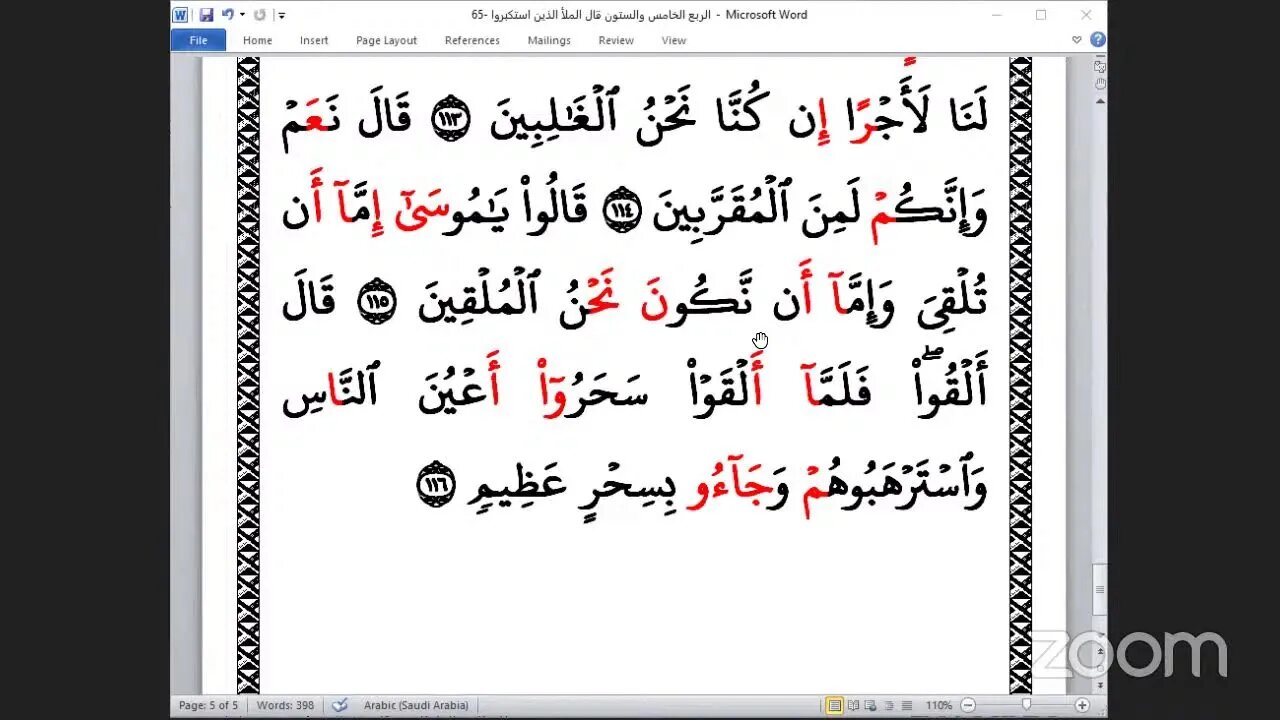Image resolution: width=1280 pixels, height=720 pixels.
Task: Open the Review tab
Action: (x=616, y=40)
